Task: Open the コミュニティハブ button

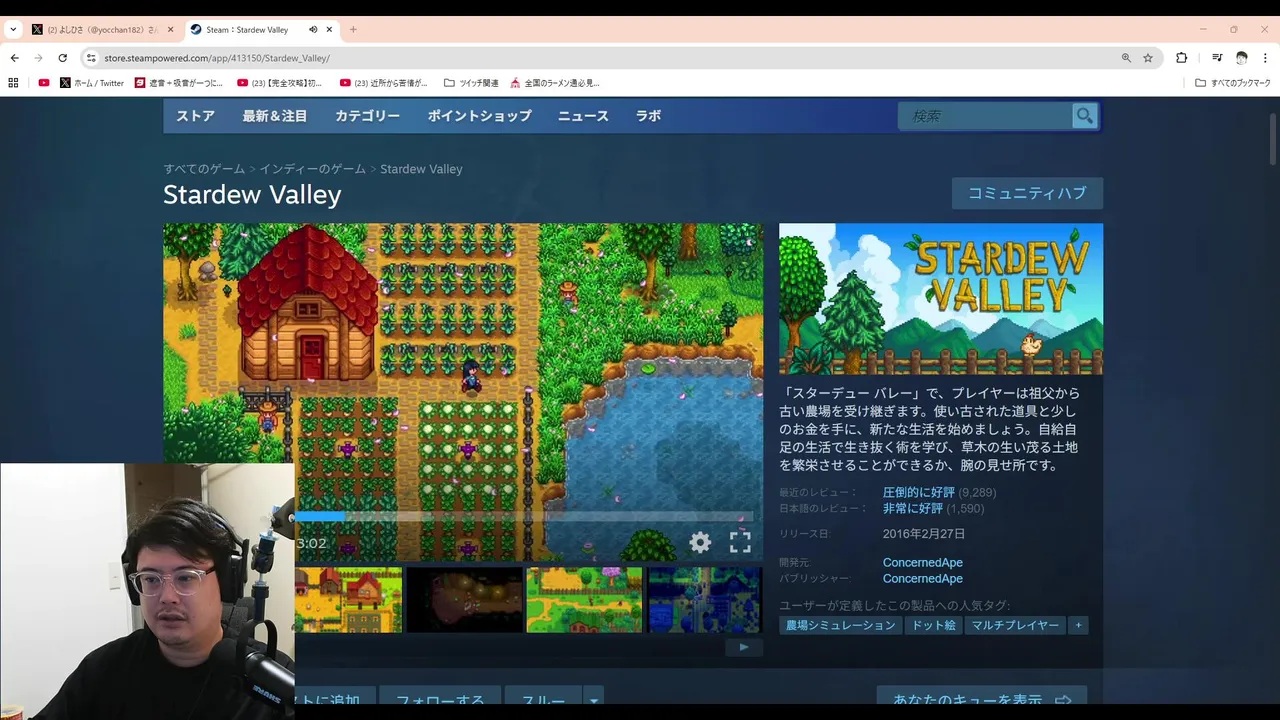Action: click(1027, 193)
